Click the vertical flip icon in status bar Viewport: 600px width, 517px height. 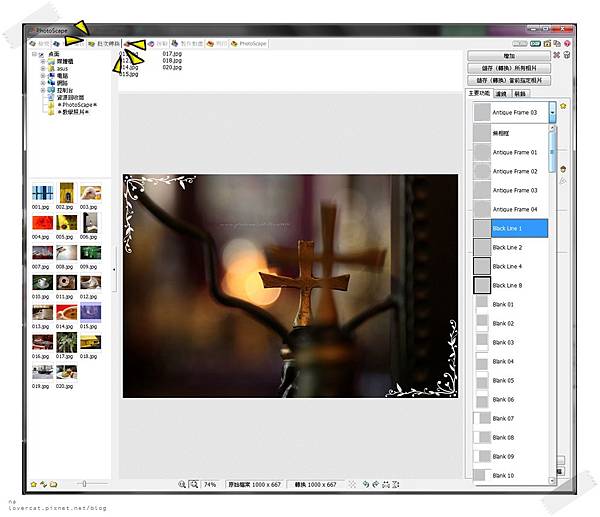pyautogui.click(x=396, y=484)
